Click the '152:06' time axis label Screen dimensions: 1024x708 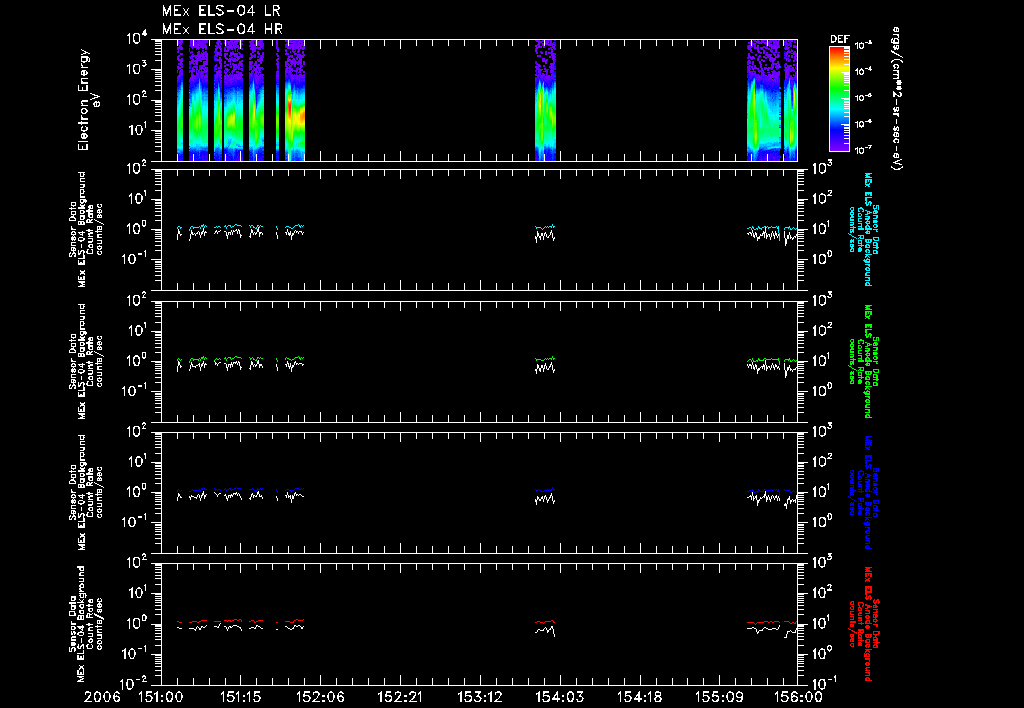(x=321, y=697)
